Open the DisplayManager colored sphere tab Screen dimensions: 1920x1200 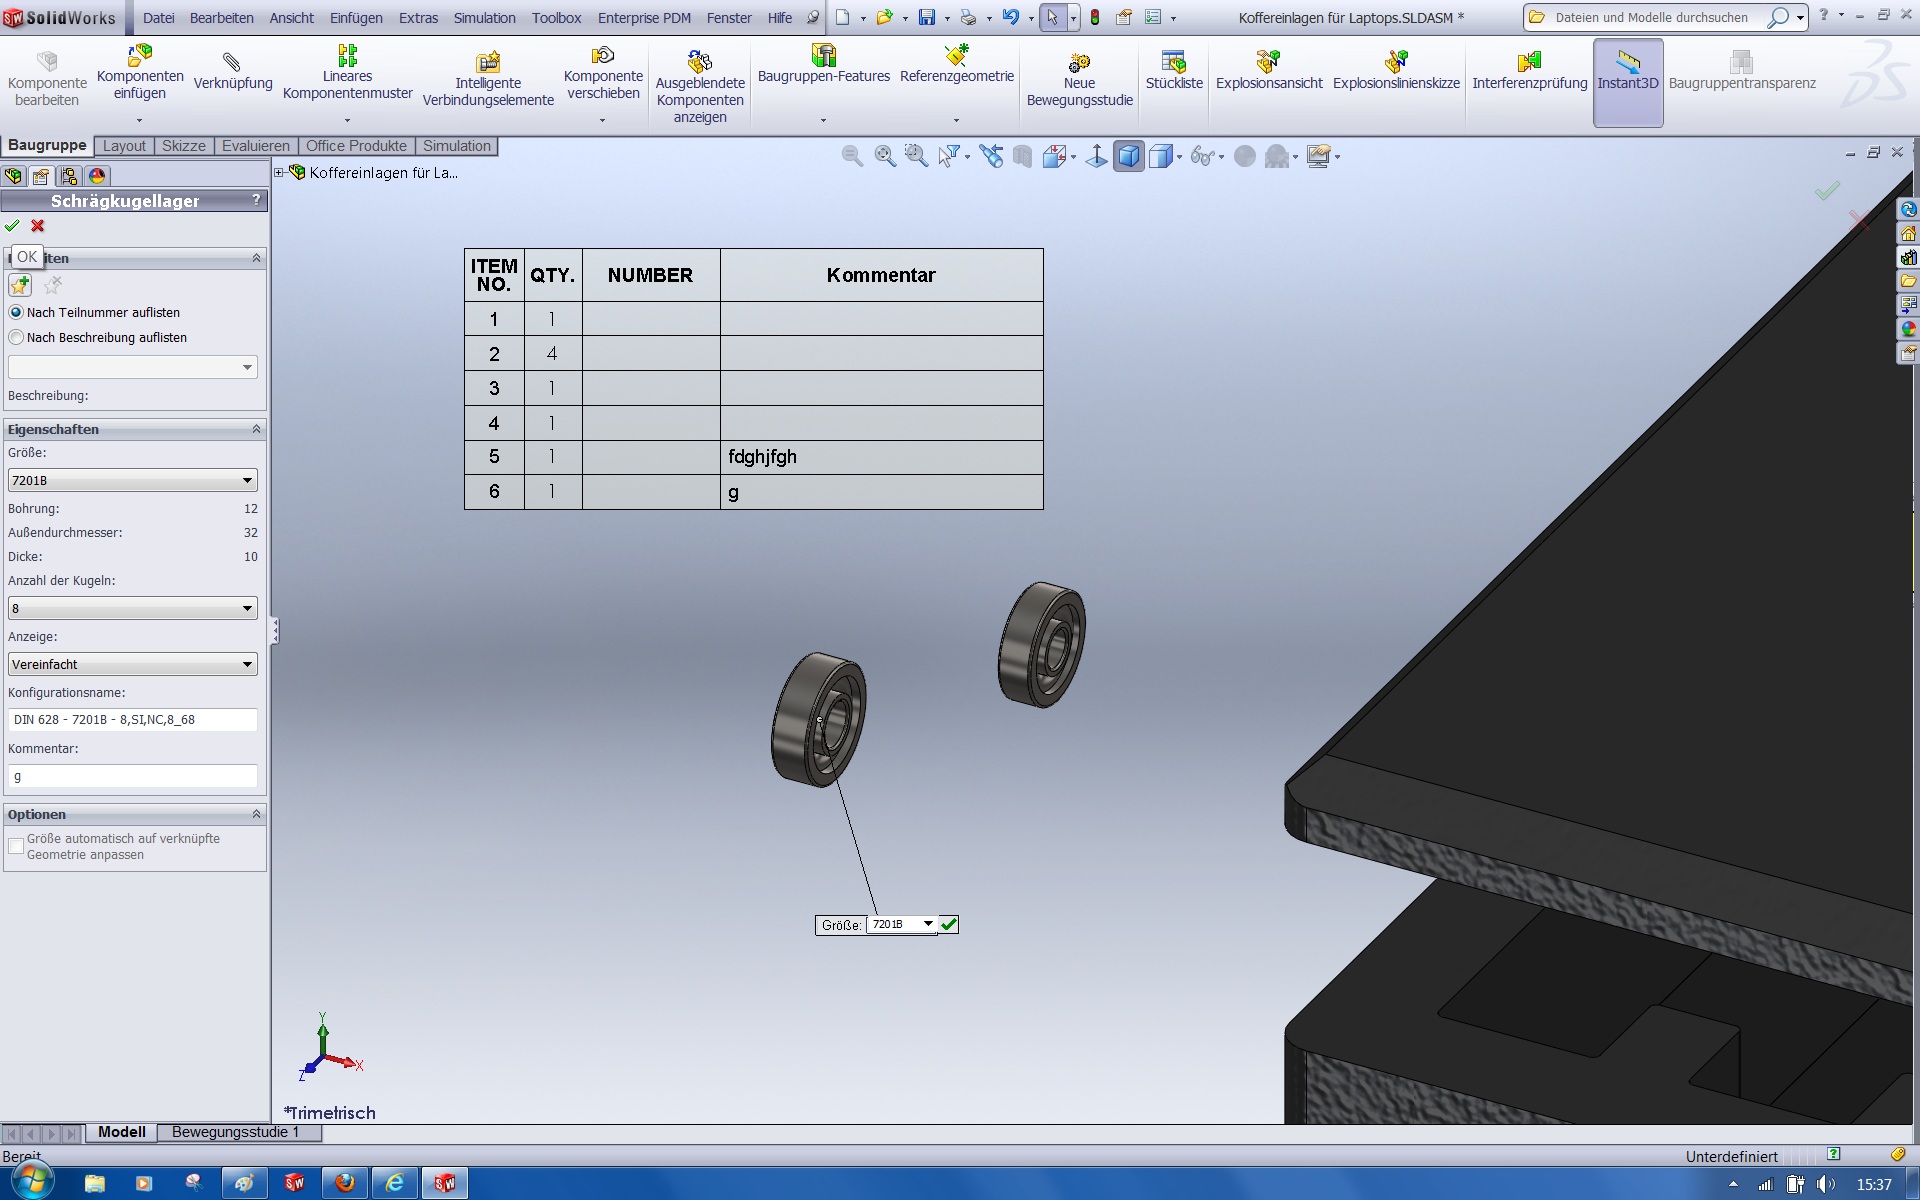97,176
